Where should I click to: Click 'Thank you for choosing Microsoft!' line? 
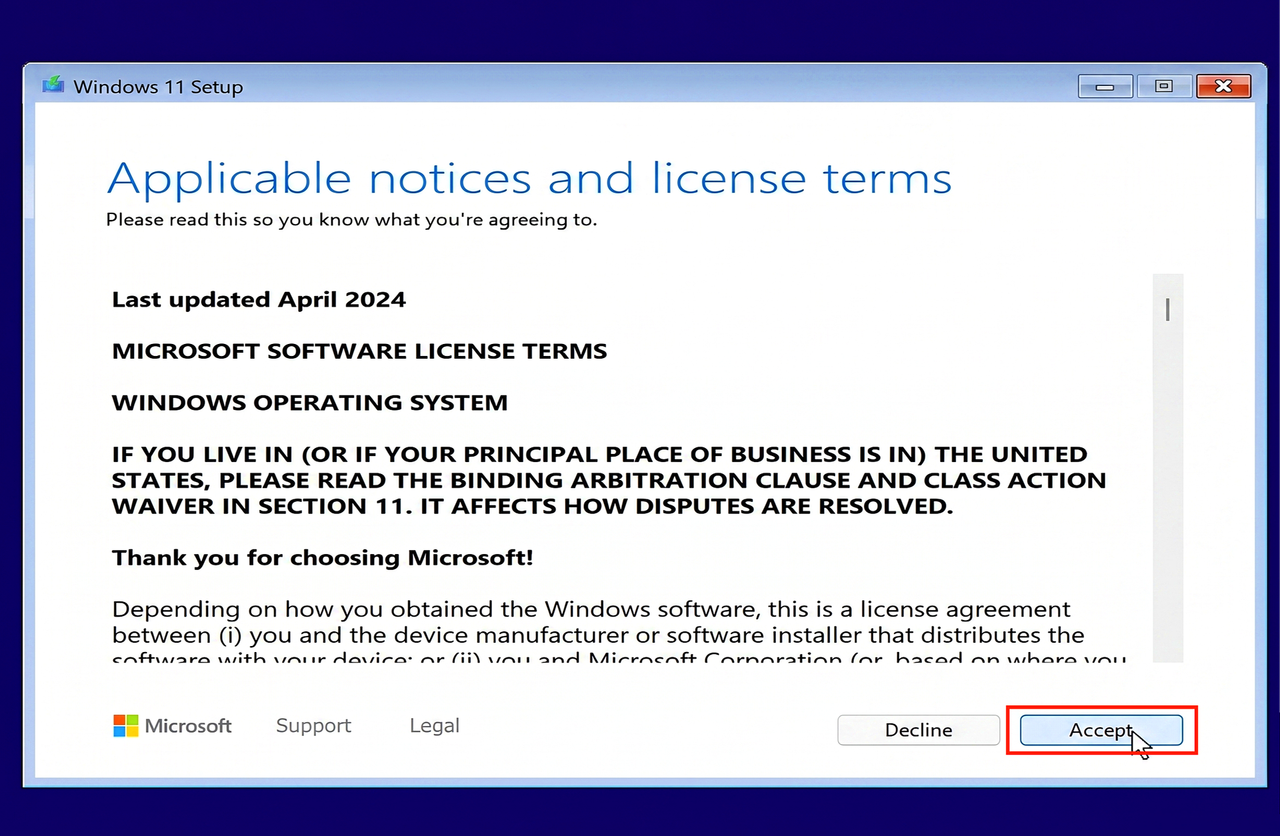323,558
